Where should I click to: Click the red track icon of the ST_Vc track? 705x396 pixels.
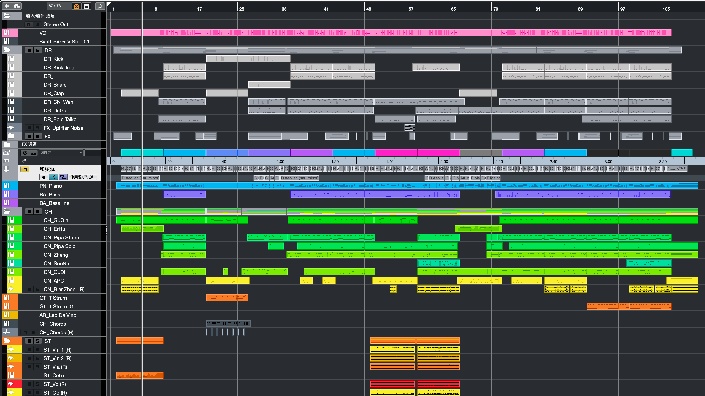tap(11, 384)
